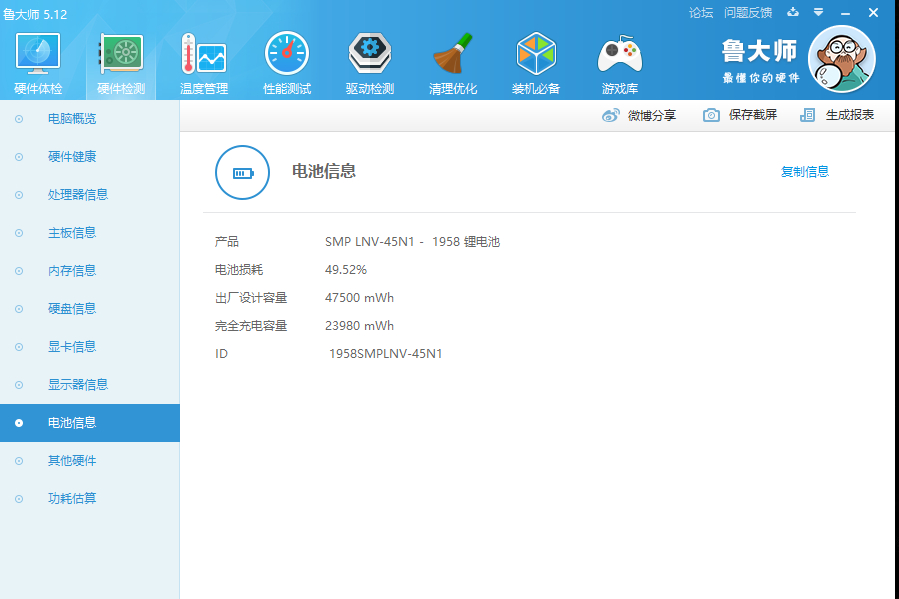Open 内存信息 in sidebar
899x599 pixels.
89,271
